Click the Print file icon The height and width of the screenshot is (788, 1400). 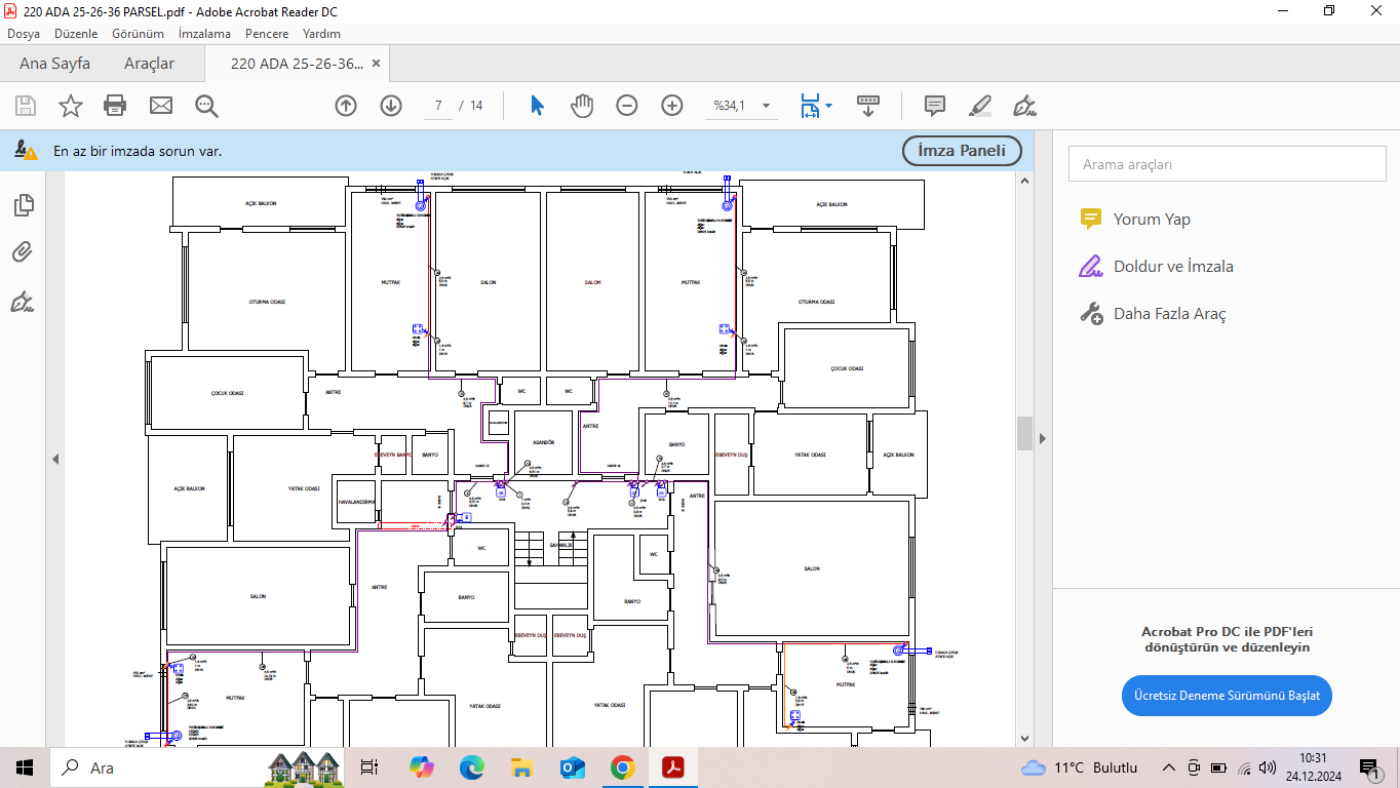pos(115,105)
